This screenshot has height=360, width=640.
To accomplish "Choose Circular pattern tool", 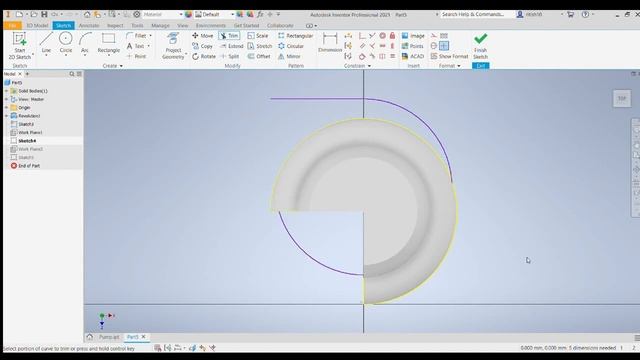I will pos(291,46).
